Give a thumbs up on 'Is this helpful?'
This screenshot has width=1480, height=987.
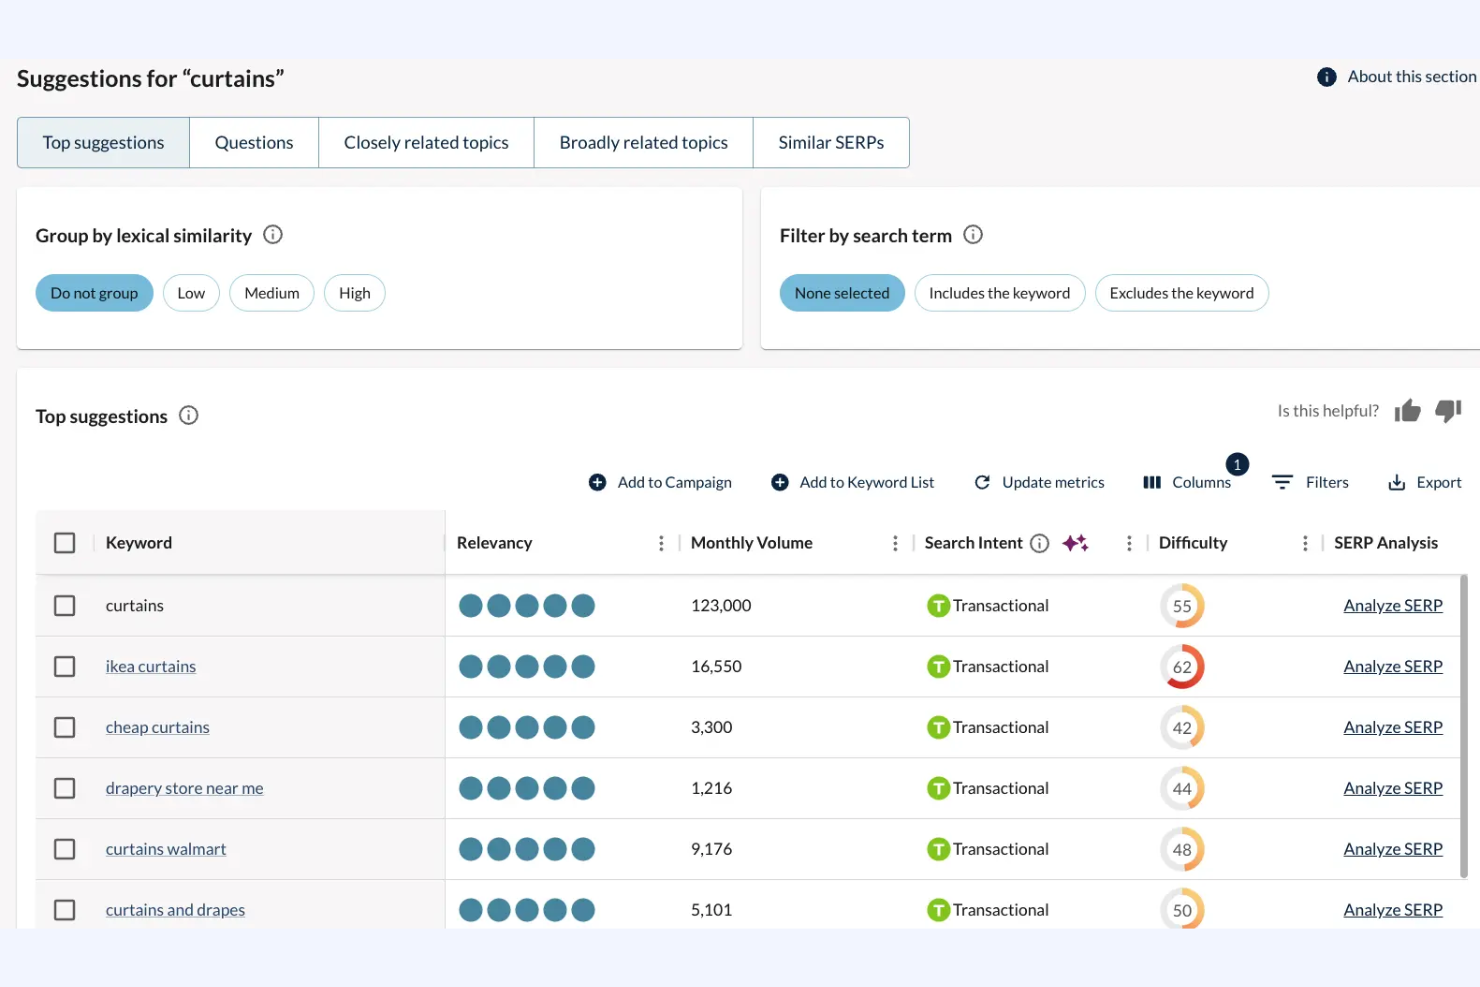point(1407,410)
